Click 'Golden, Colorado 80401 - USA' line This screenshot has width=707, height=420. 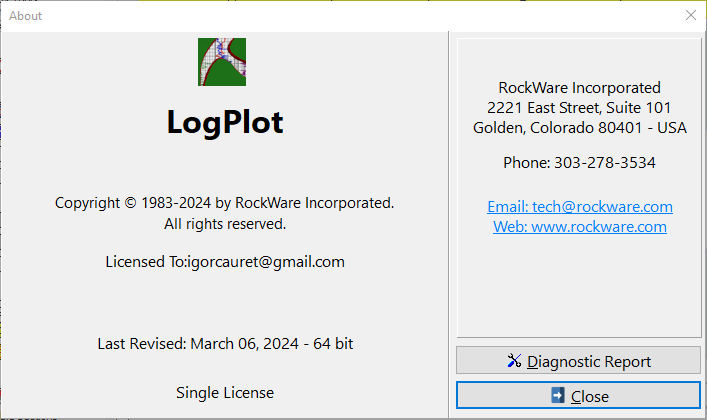pyautogui.click(x=579, y=128)
